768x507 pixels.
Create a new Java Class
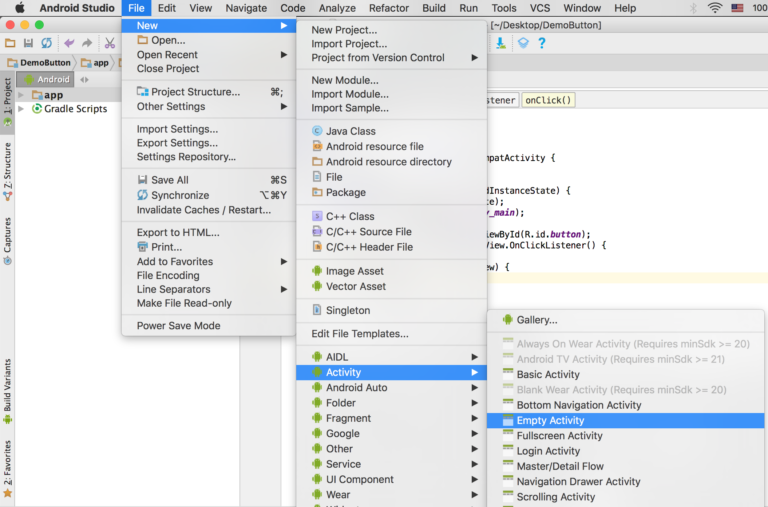click(x=392, y=131)
